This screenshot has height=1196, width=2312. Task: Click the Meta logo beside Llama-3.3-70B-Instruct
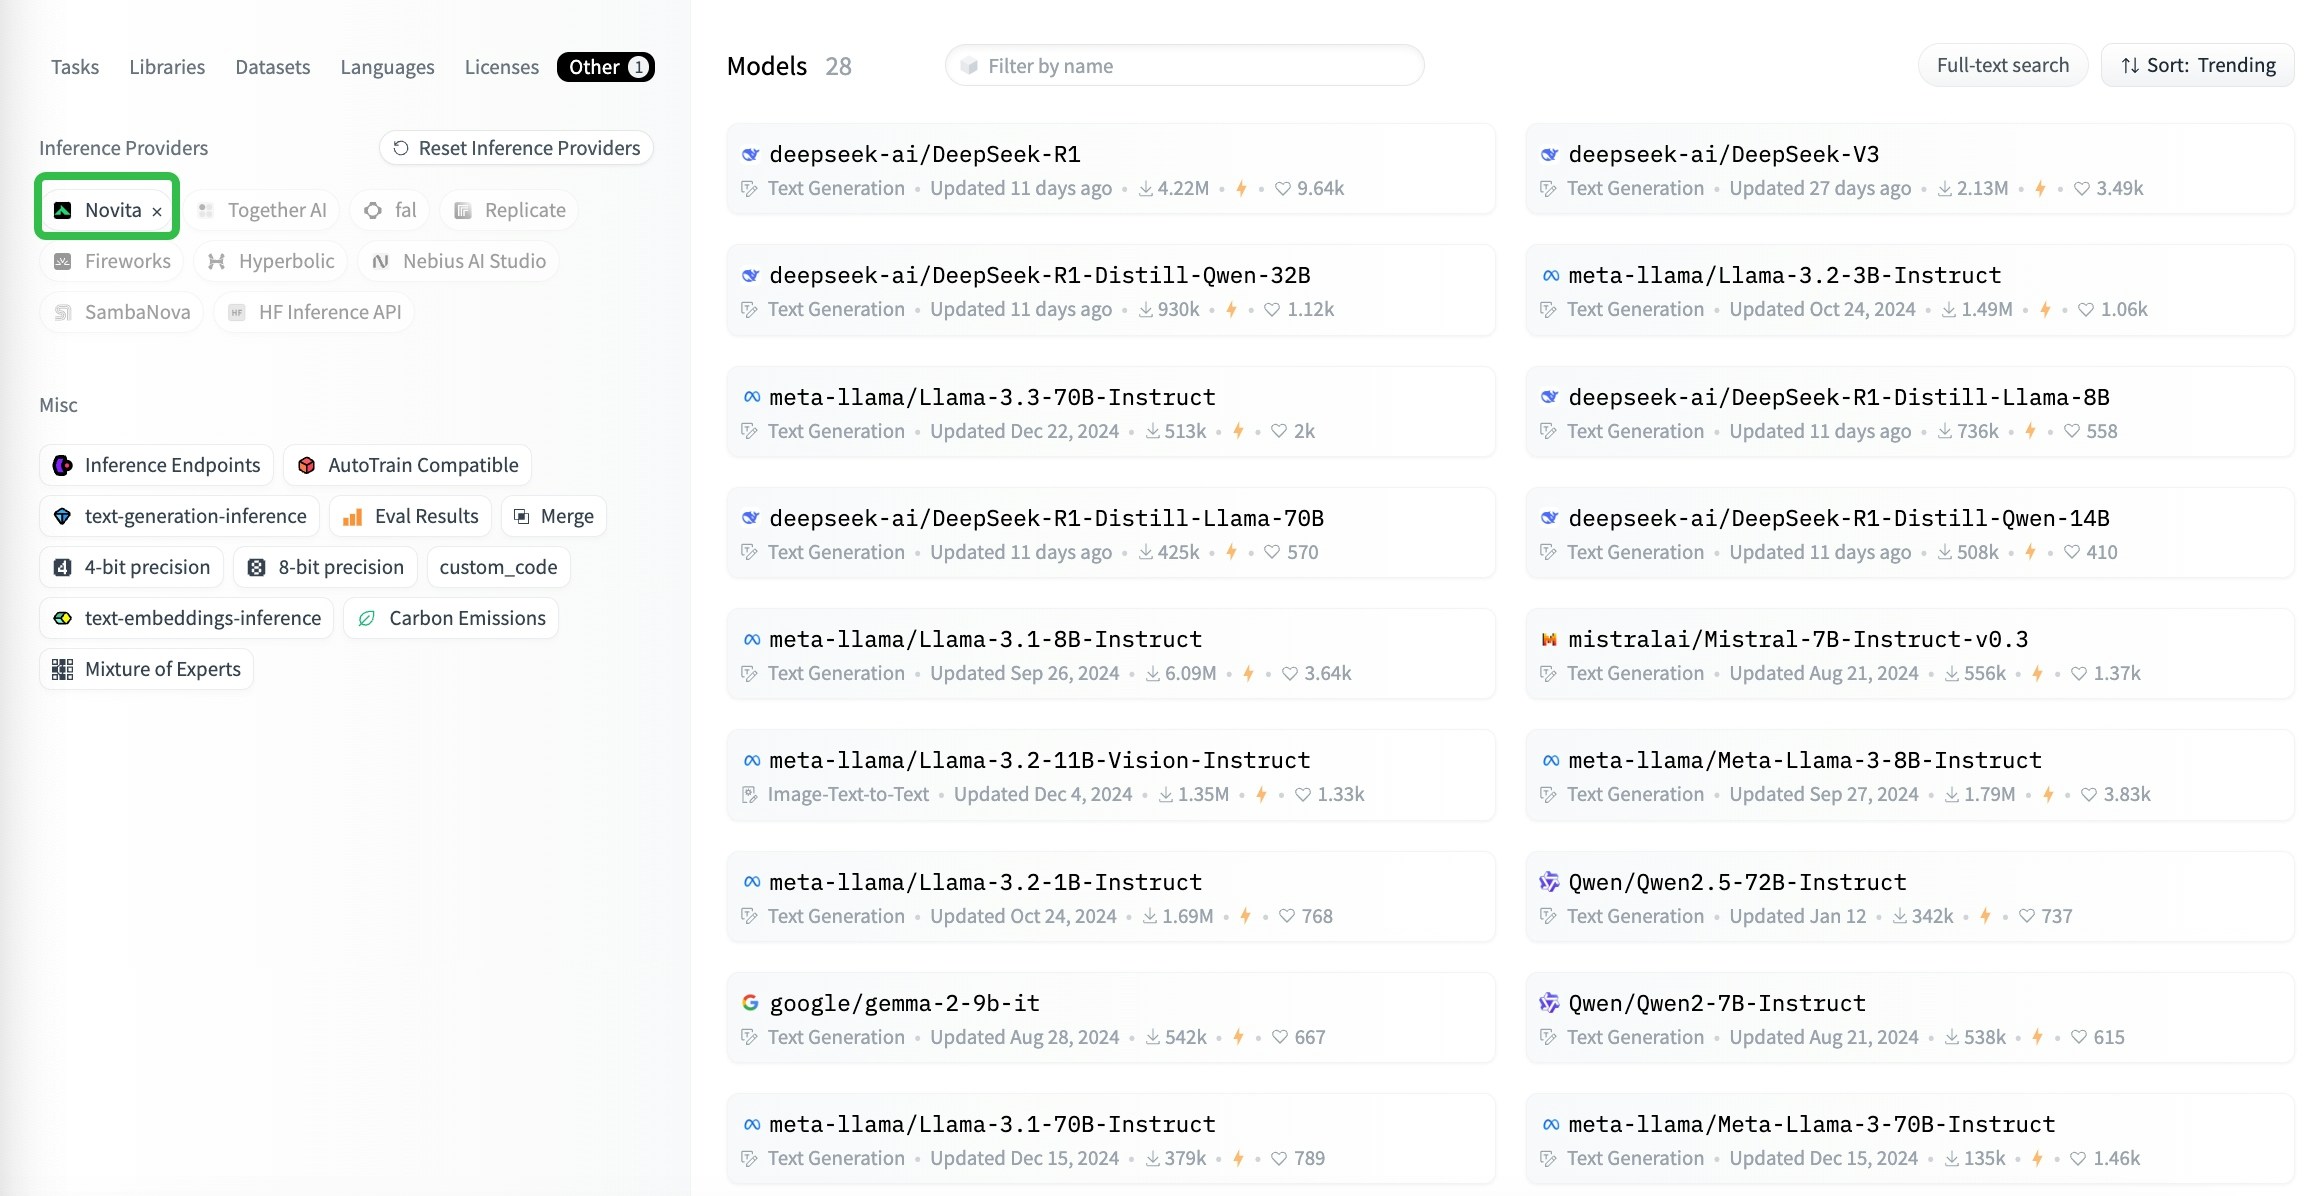click(x=751, y=397)
